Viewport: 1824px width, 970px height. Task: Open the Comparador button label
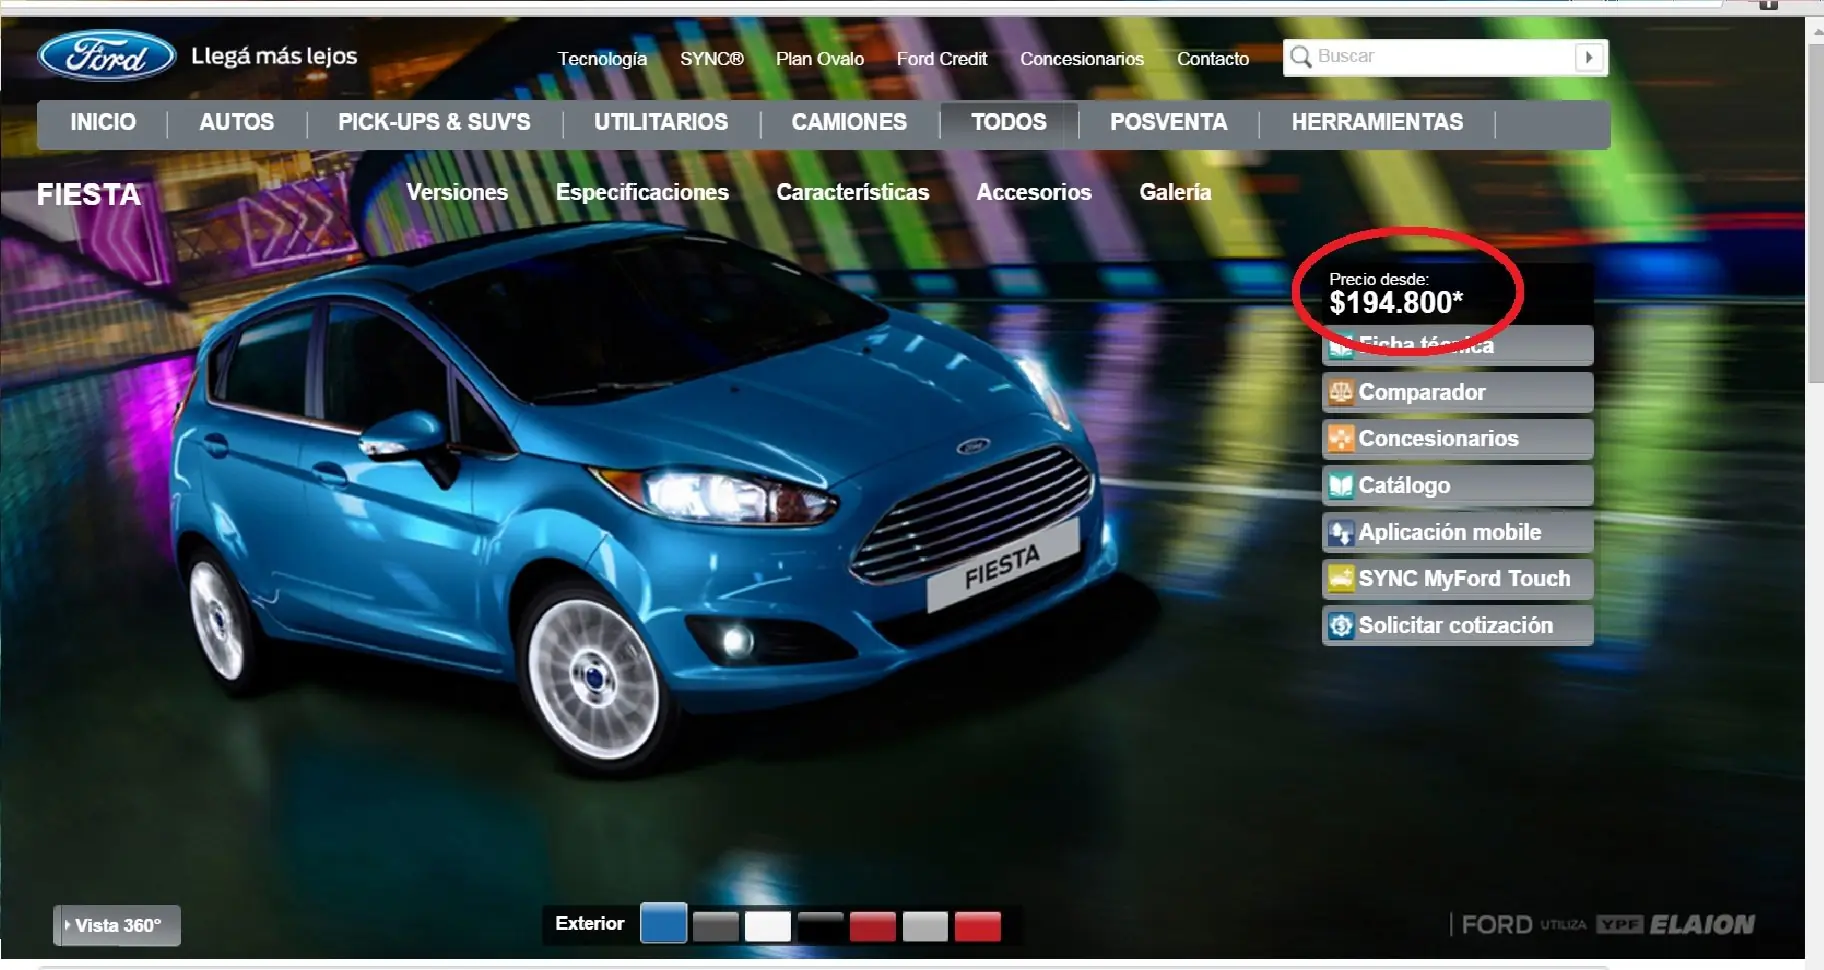[1422, 392]
